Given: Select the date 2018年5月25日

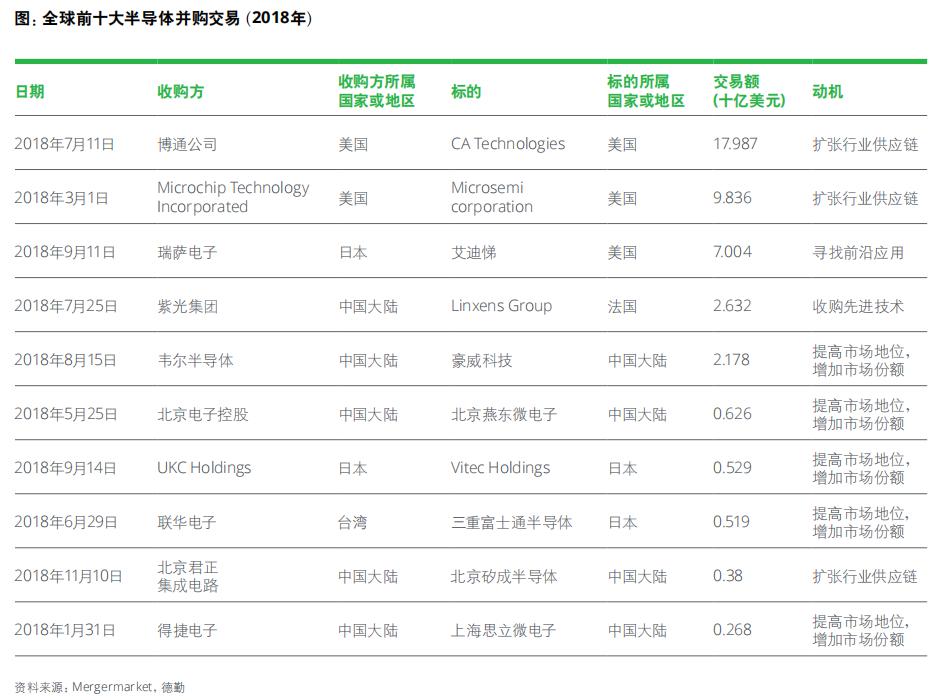Looking at the screenshot, I should [65, 415].
